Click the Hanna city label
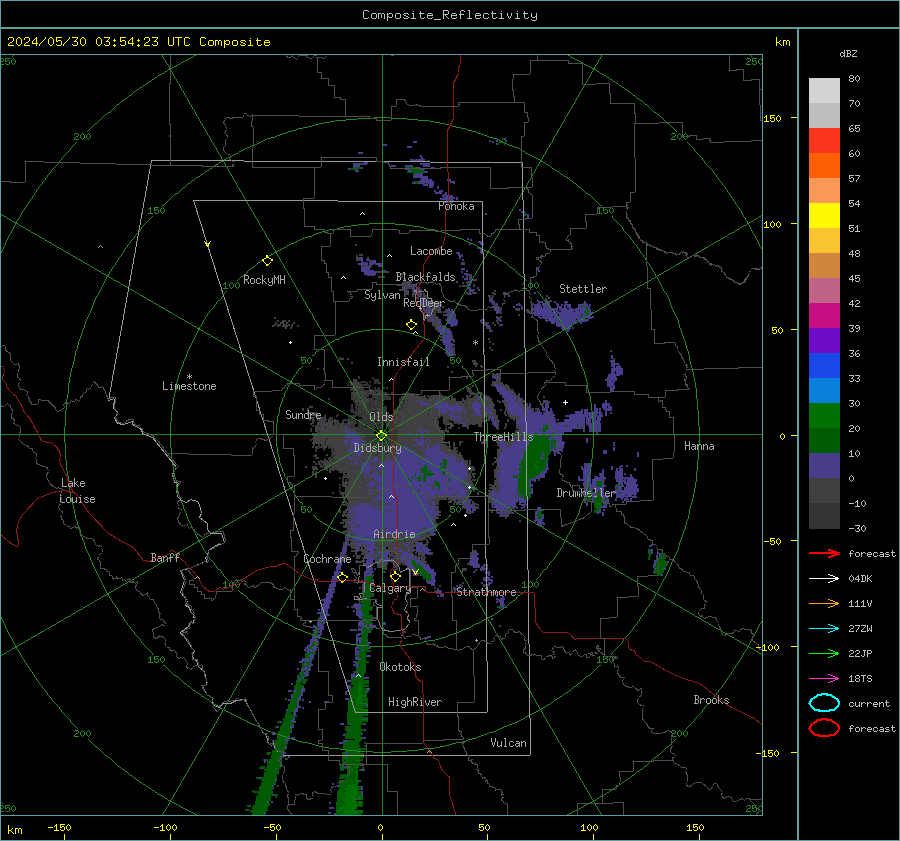Screen dimensions: 900x841 [x=699, y=446]
